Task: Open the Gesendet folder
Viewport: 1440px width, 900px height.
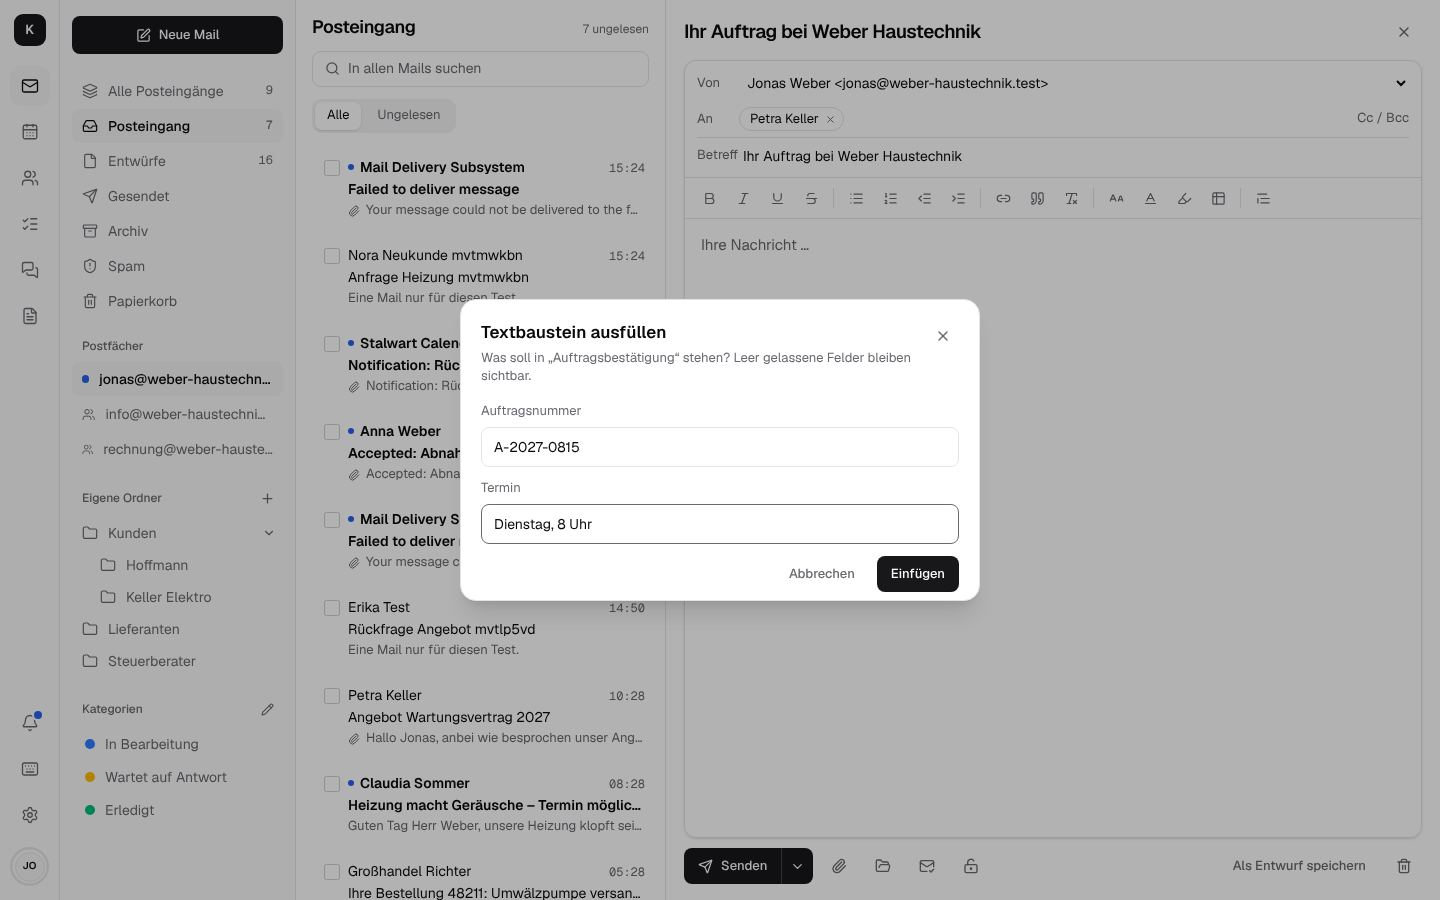Action: tap(178, 196)
